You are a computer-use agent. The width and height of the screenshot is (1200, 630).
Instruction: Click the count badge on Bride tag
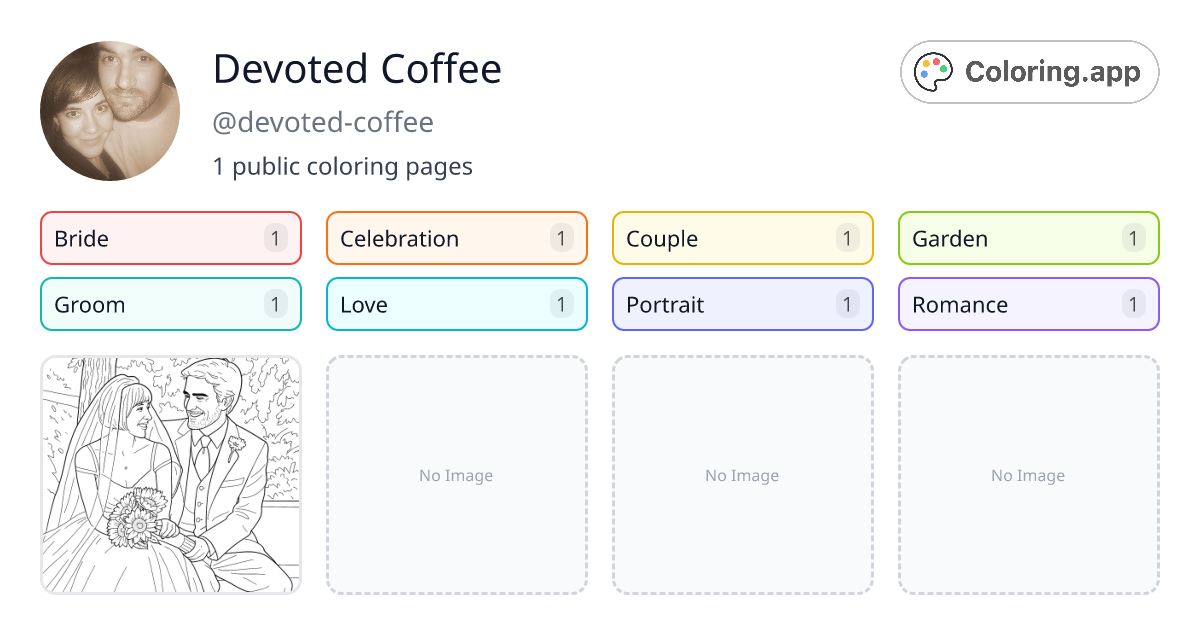coord(276,238)
